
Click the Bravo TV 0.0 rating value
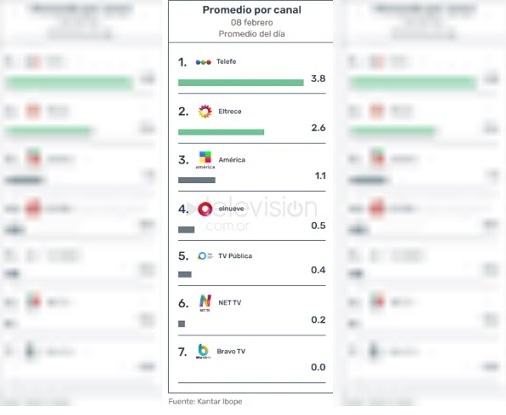(x=318, y=367)
